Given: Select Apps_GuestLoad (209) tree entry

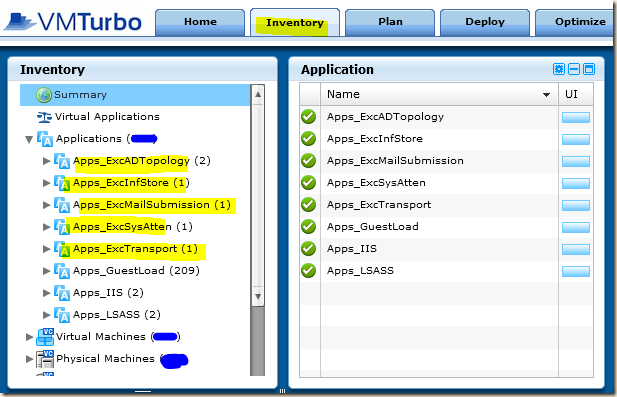Looking at the screenshot, I should point(136,271).
